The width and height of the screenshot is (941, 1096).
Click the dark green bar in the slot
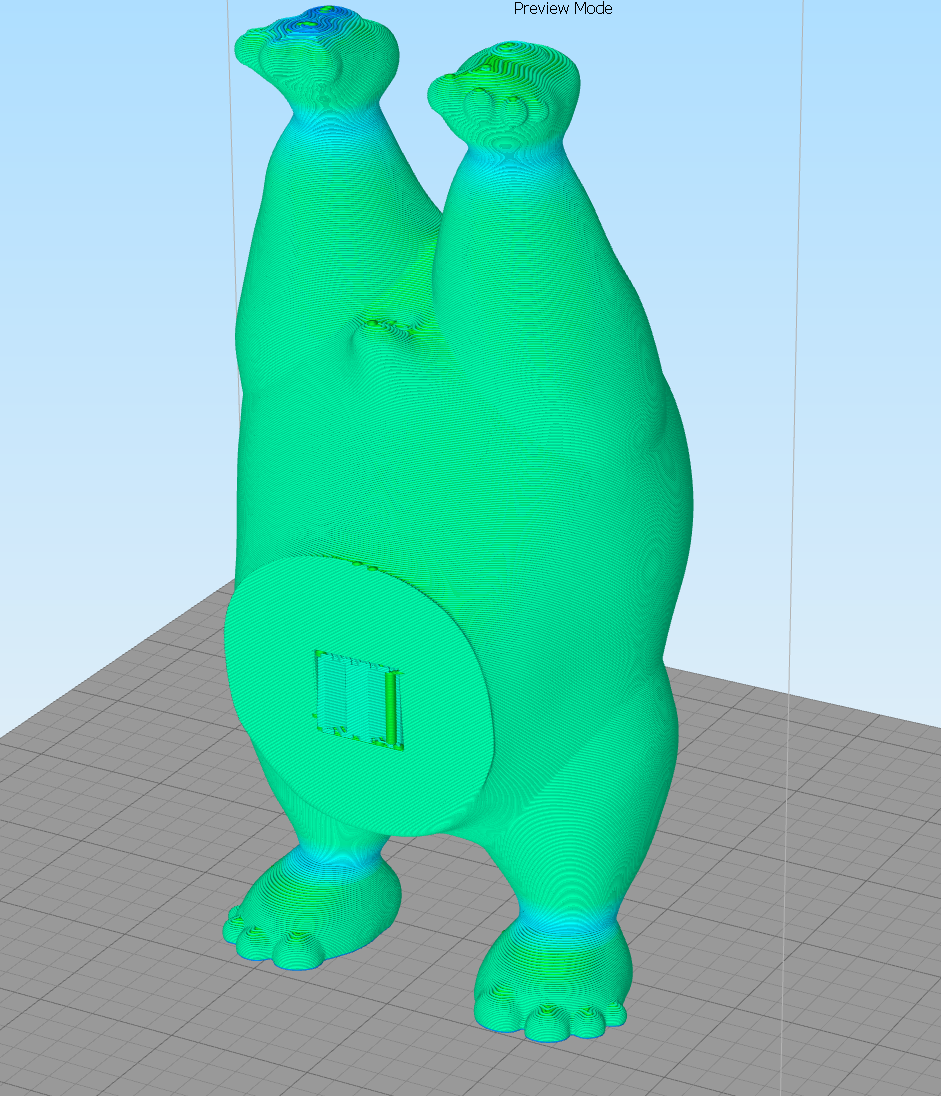pyautogui.click(x=392, y=707)
